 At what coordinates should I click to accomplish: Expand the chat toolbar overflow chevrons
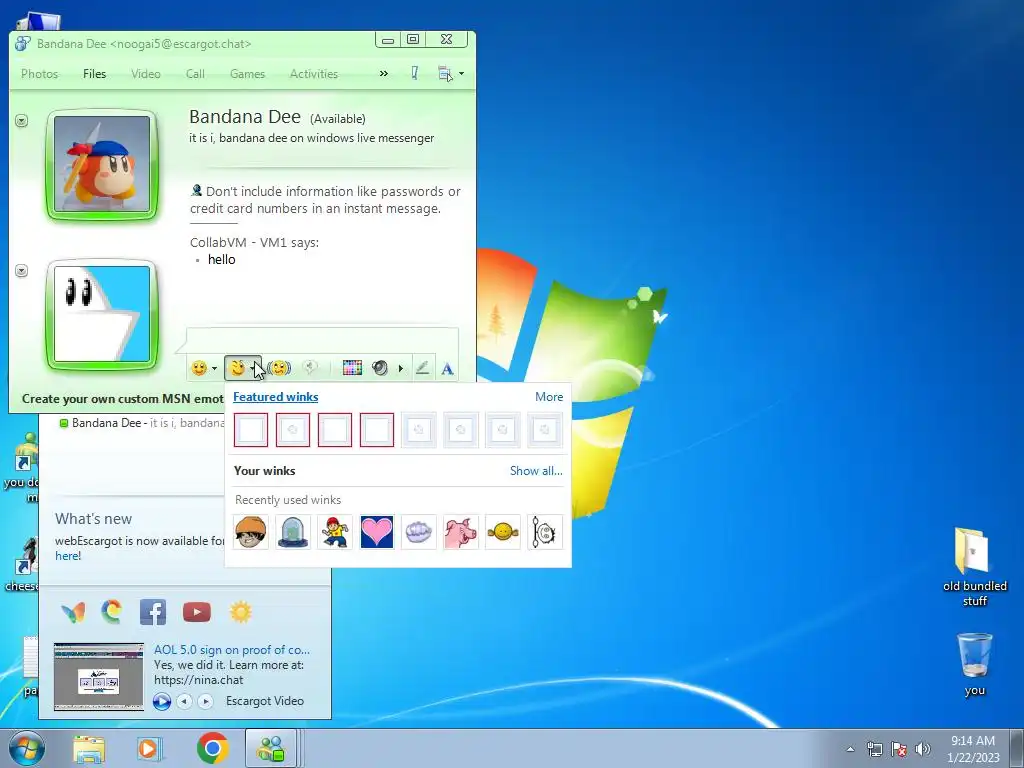click(384, 74)
